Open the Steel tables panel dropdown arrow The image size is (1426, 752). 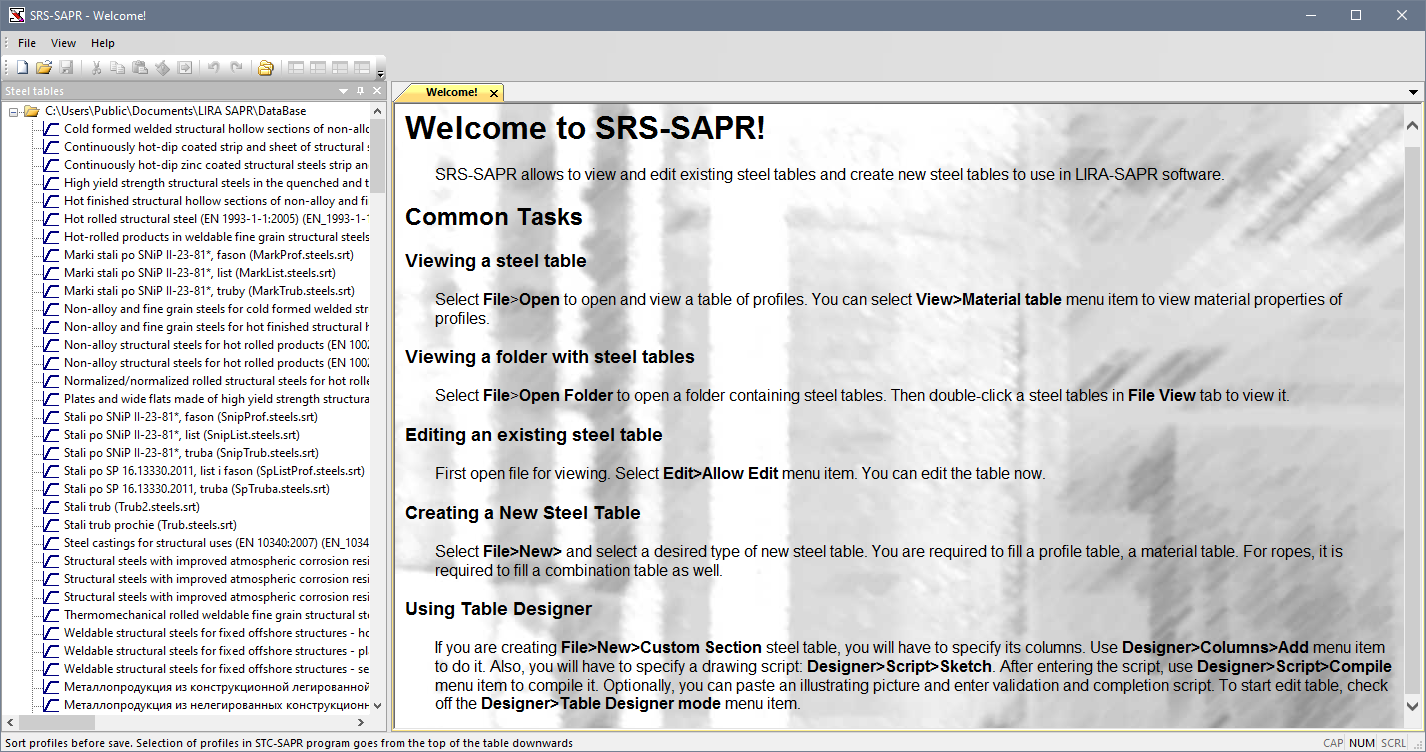[344, 91]
